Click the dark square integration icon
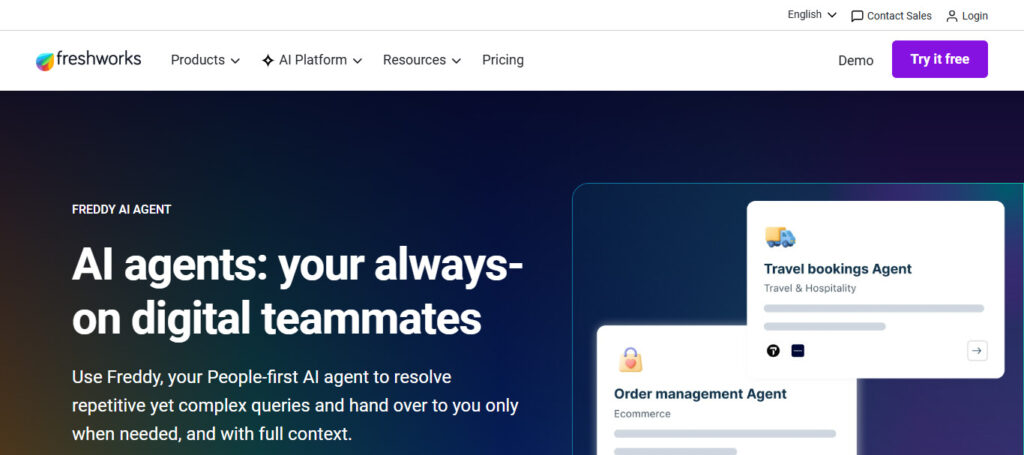 pyautogui.click(x=797, y=351)
